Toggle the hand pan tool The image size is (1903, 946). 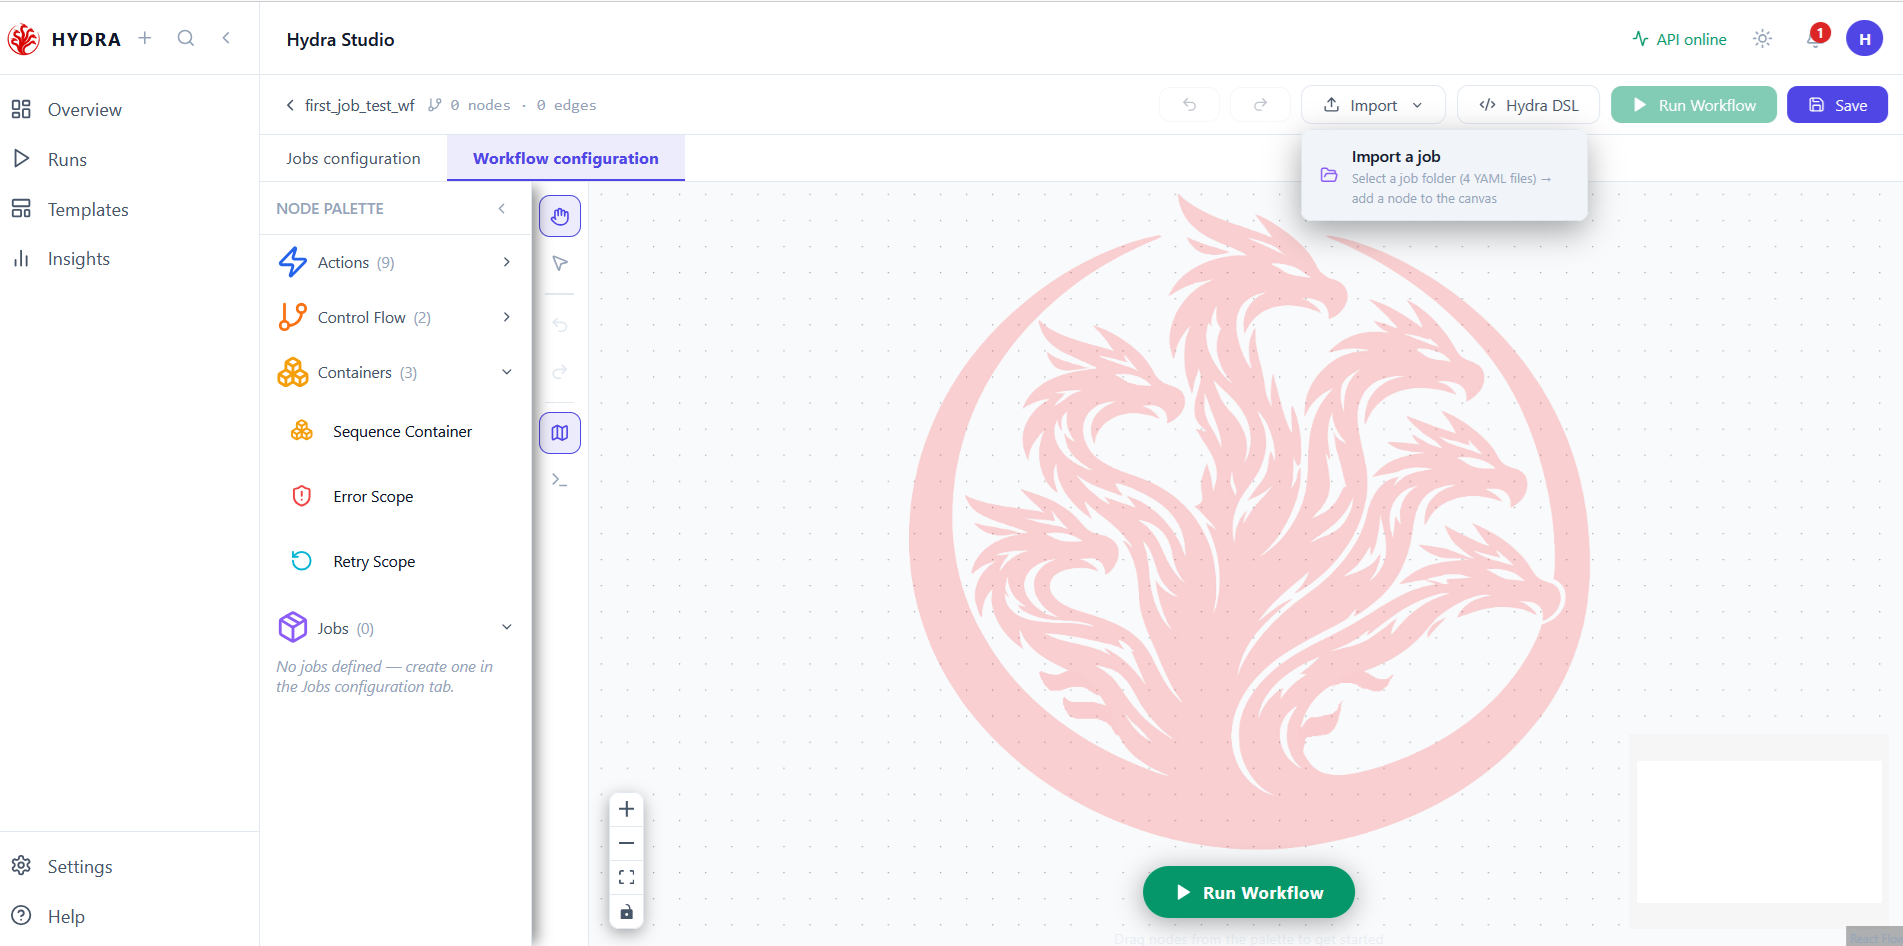coord(560,216)
